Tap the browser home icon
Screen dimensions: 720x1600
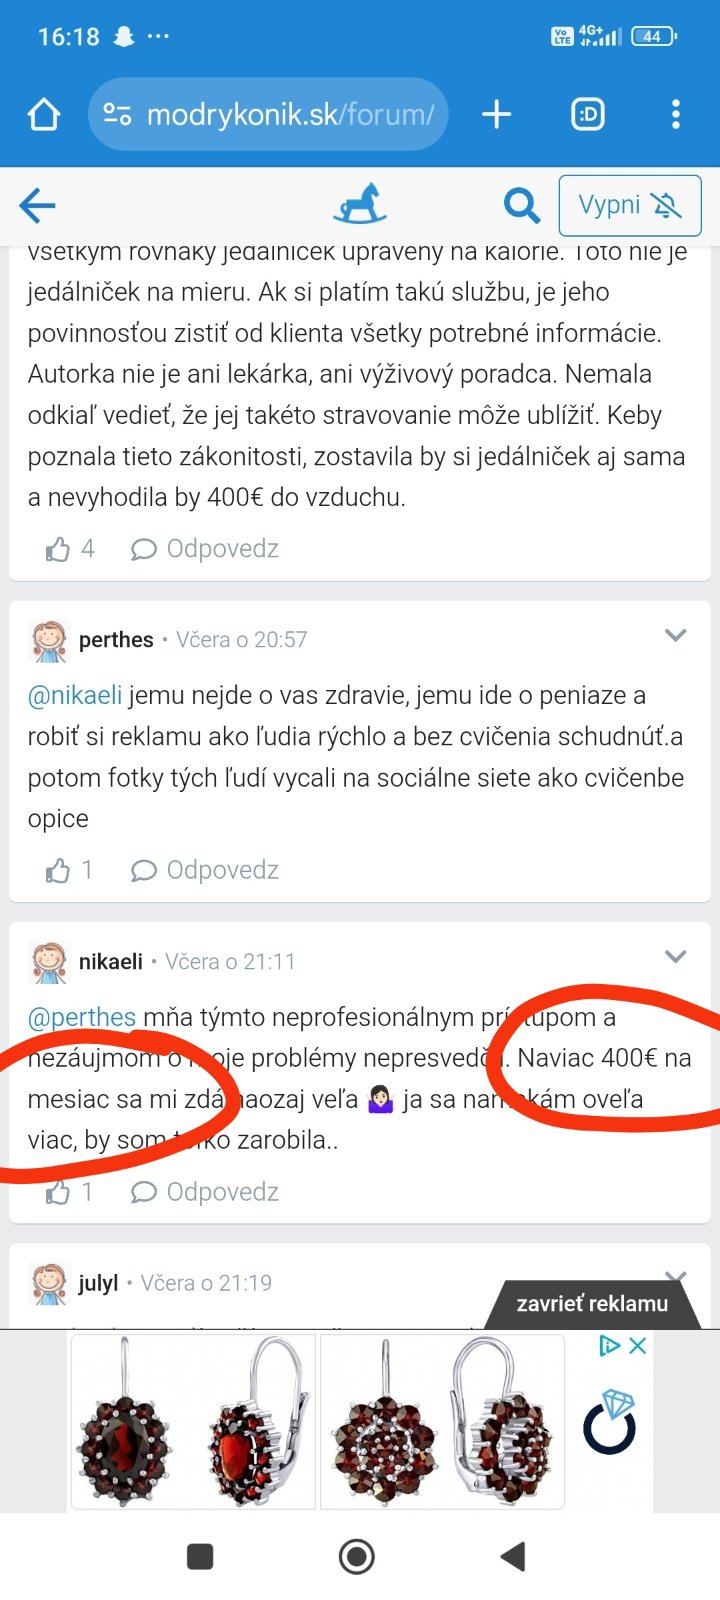coord(44,115)
